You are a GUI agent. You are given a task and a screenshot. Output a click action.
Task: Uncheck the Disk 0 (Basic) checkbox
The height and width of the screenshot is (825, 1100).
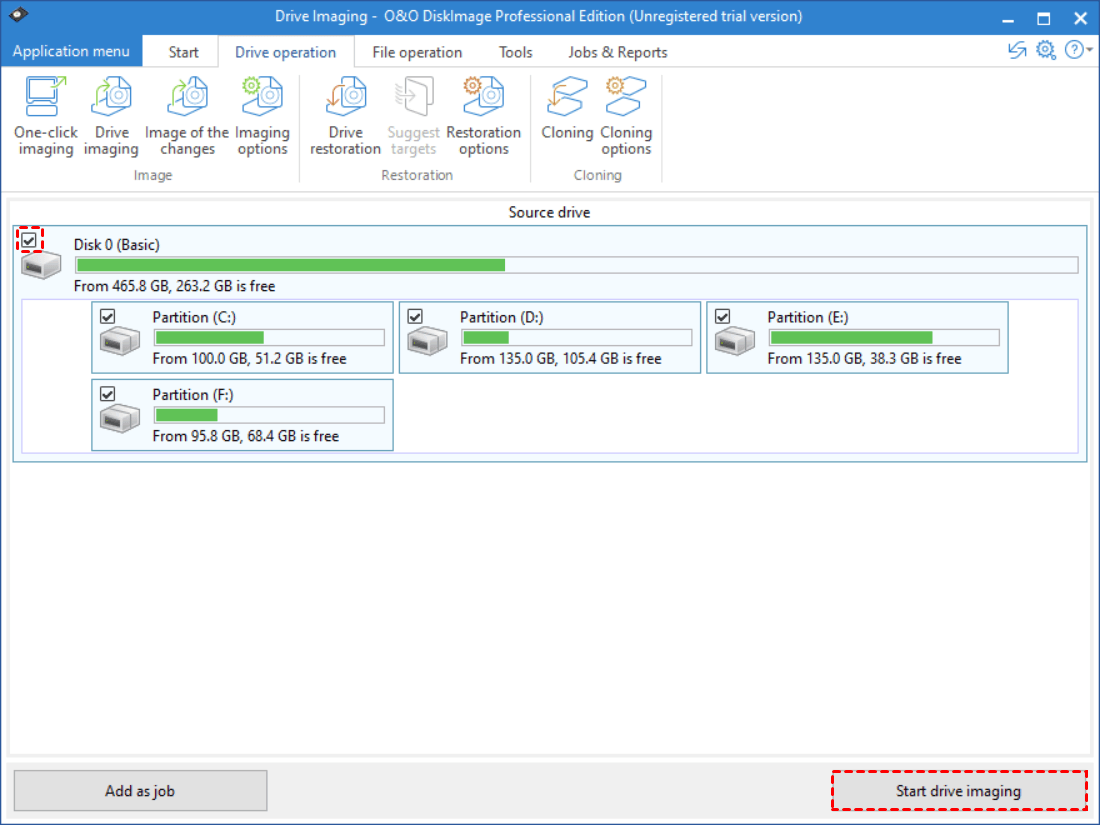tap(29, 241)
